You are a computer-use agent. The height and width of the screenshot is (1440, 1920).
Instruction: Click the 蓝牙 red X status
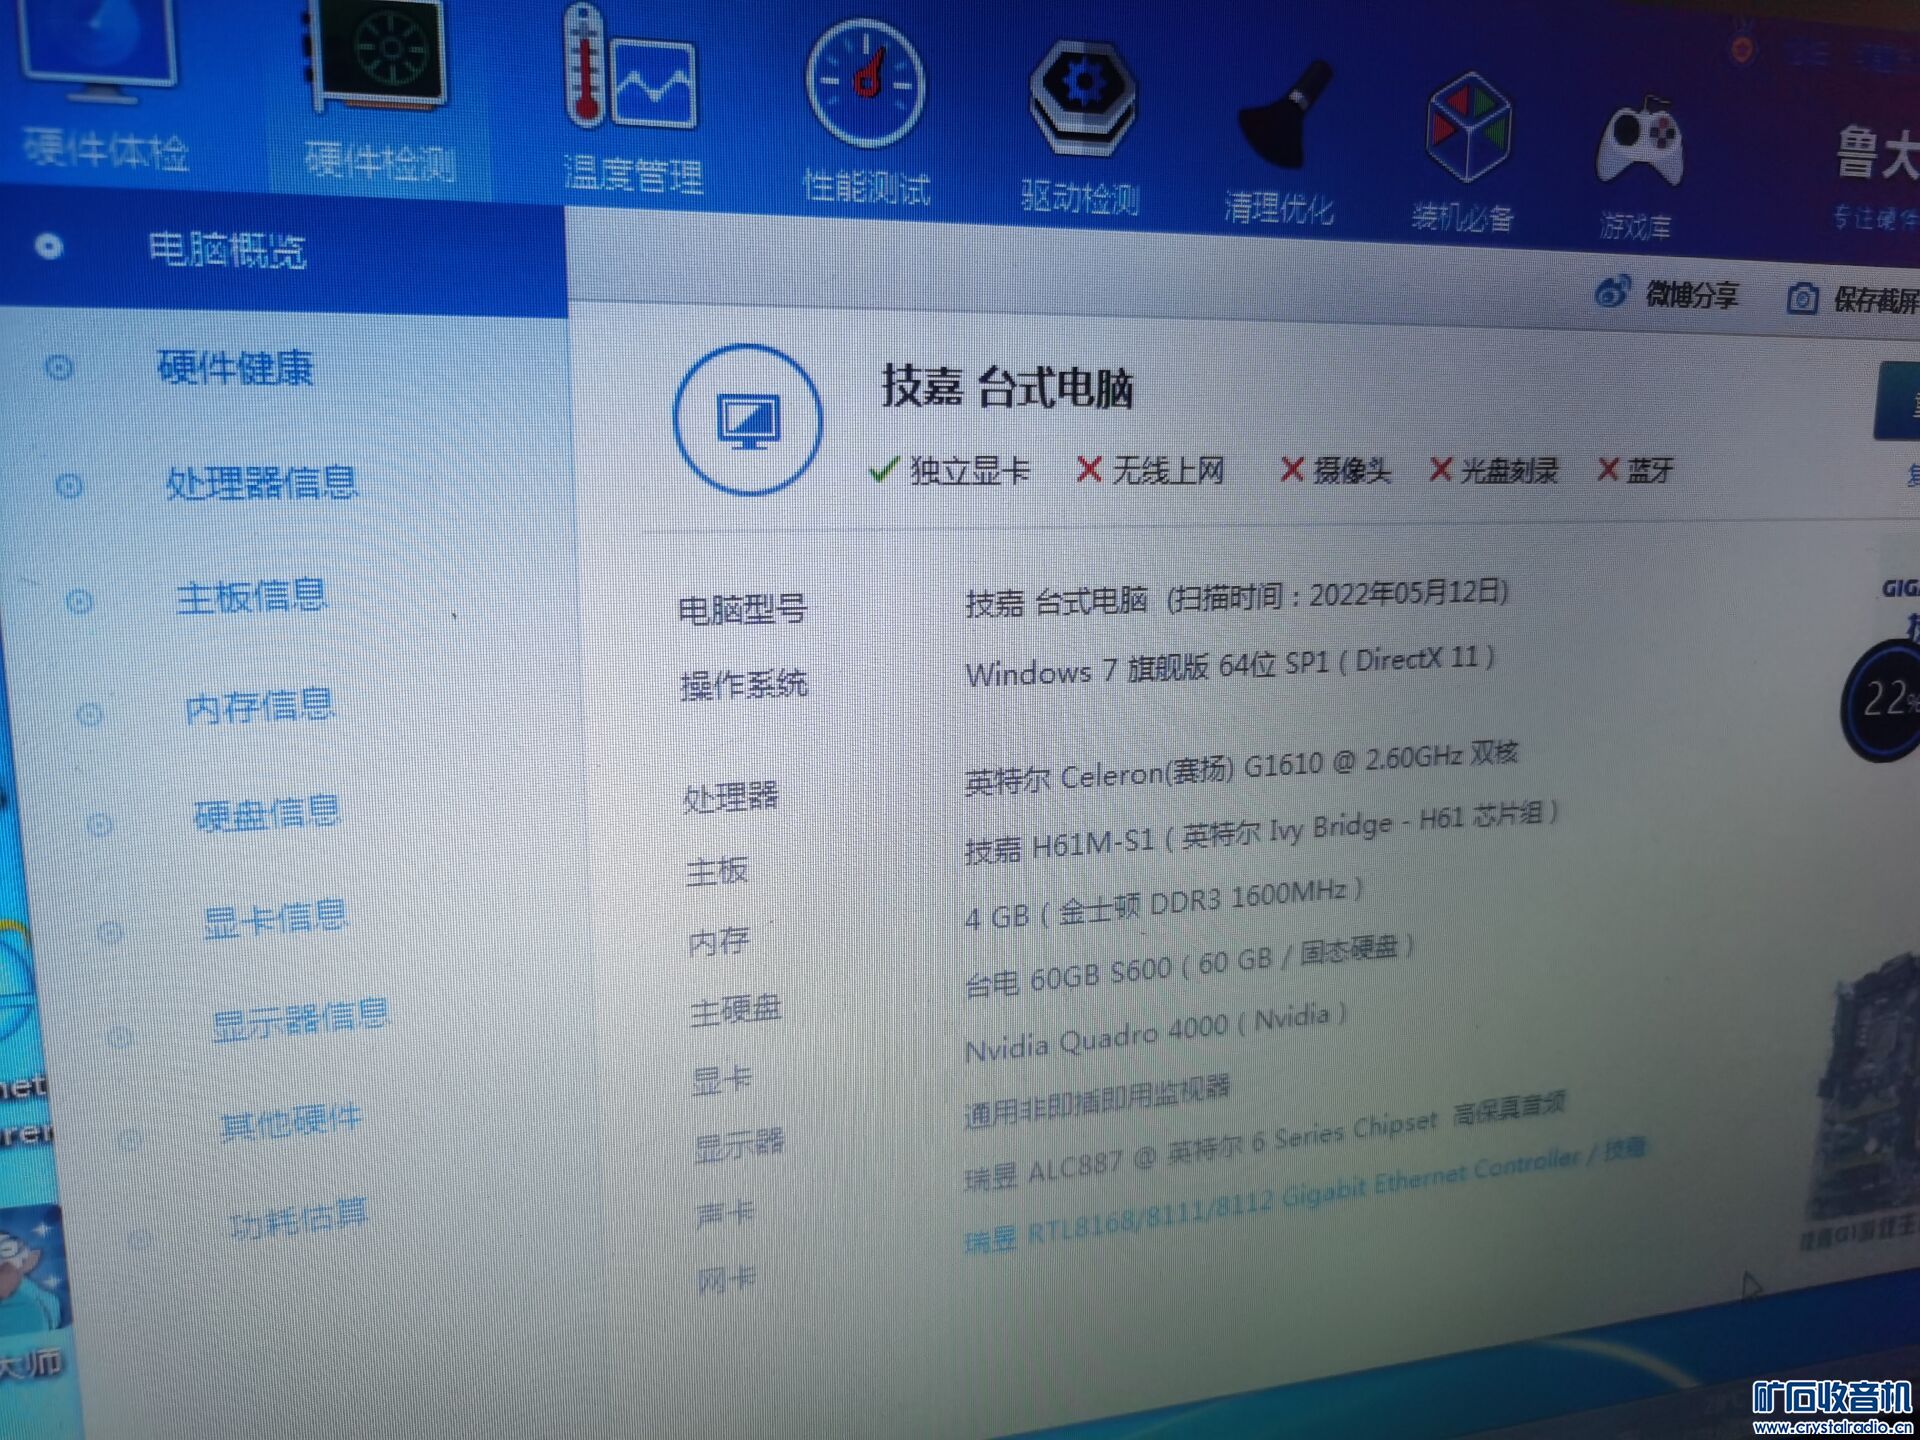(1636, 470)
